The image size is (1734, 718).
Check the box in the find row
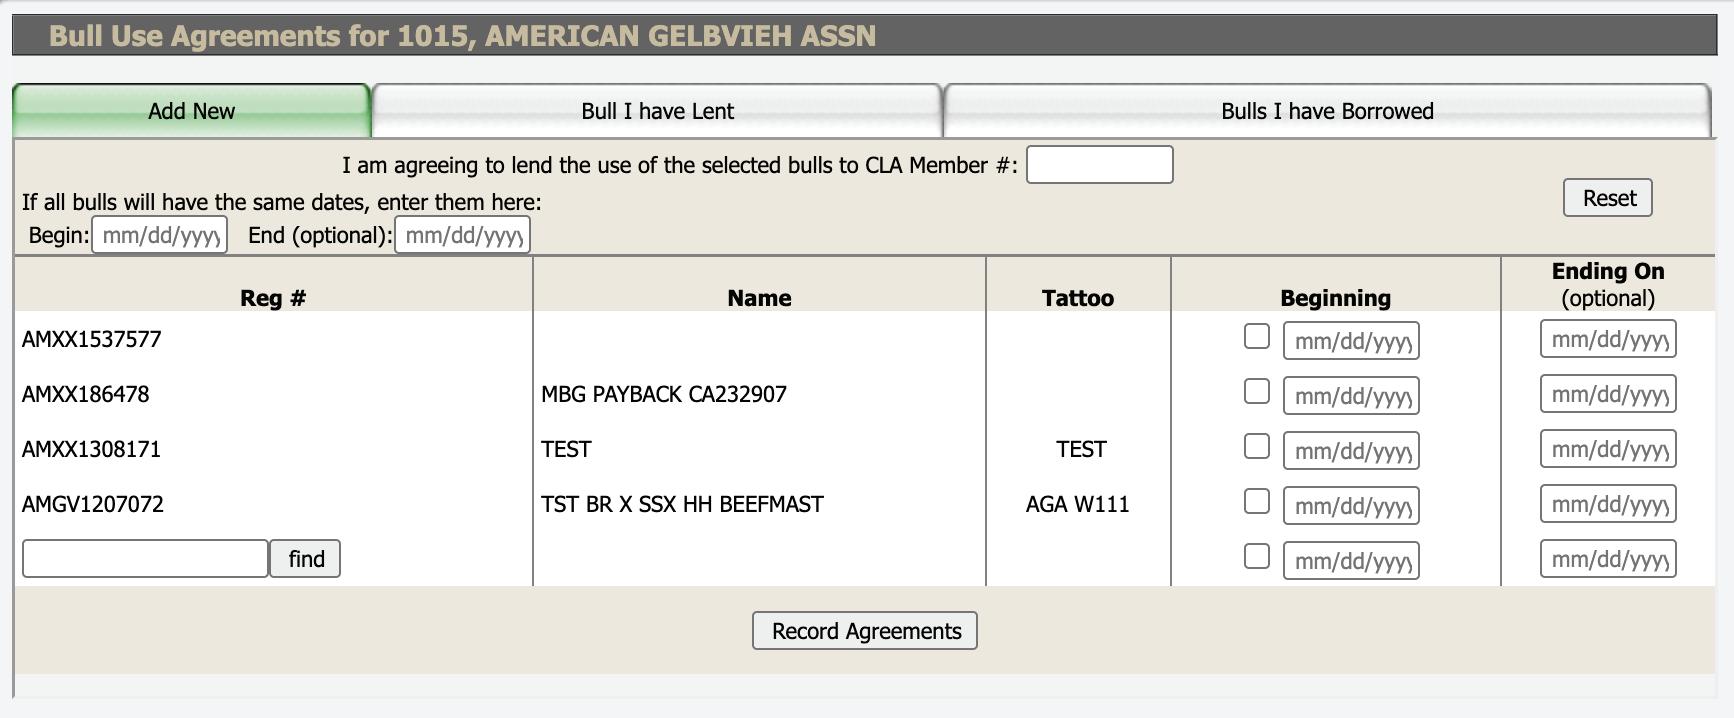pos(1257,557)
